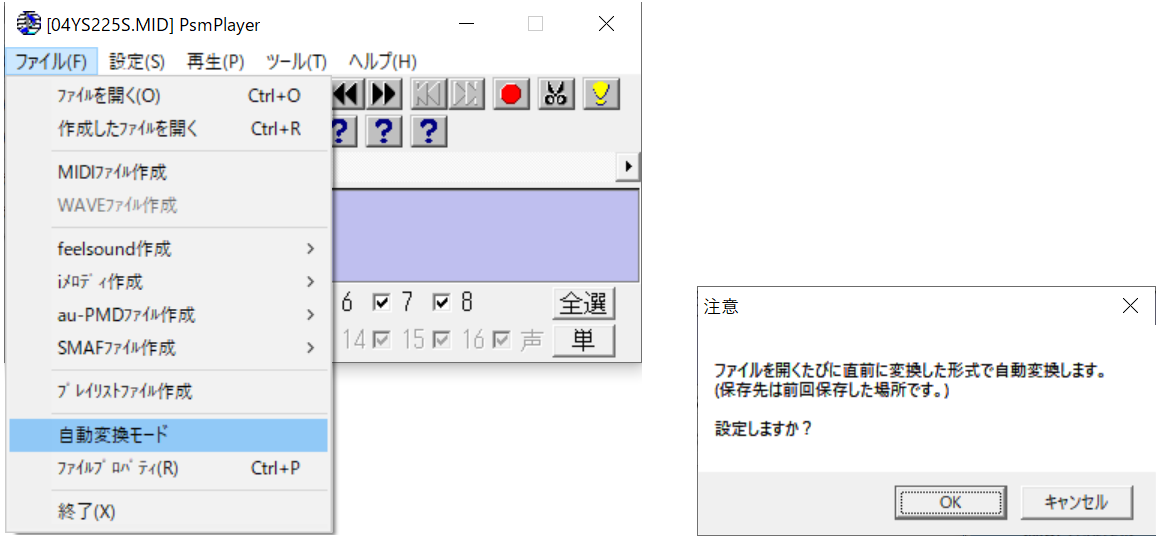The width and height of the screenshot is (1169, 541).
Task: Open the ヘルプ(H) menu
Action: 382,61
